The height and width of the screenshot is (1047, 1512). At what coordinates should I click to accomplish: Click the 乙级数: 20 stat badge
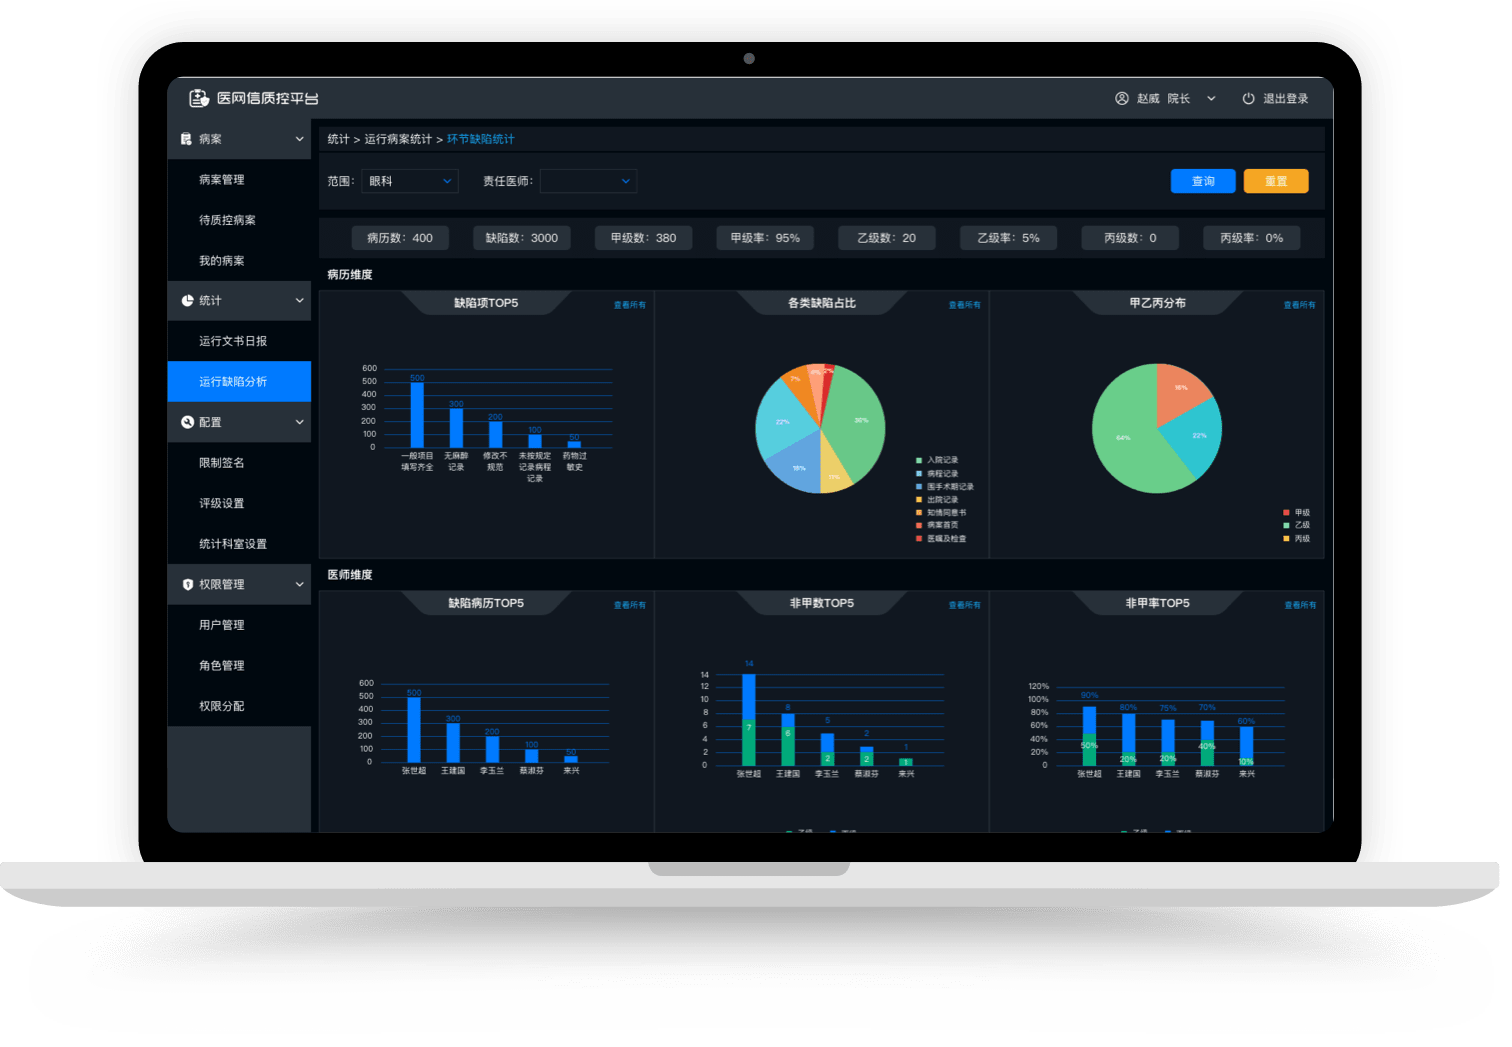tap(886, 238)
